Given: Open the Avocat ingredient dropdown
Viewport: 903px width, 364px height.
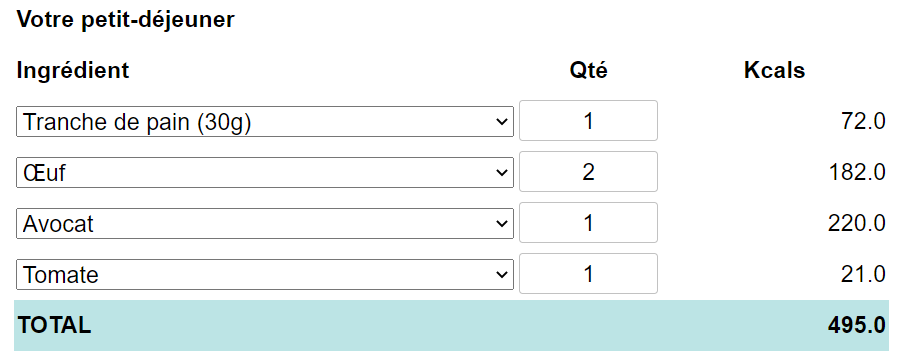Looking at the screenshot, I should pos(264,223).
